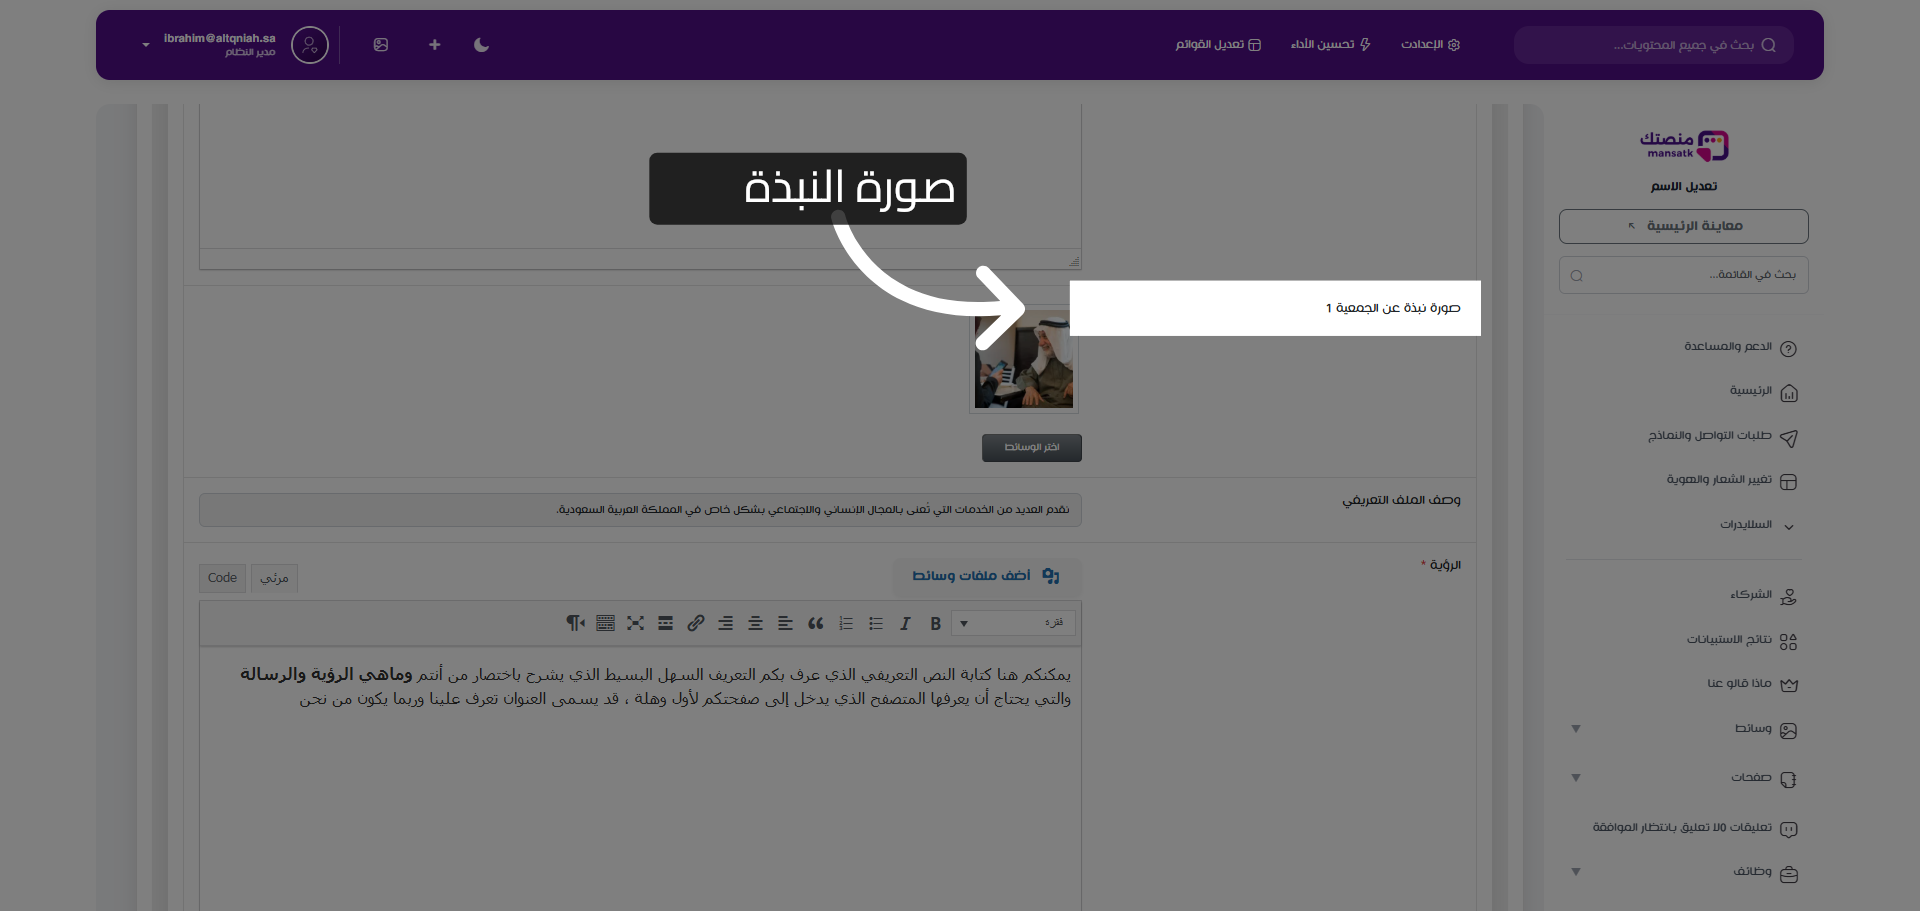Screen dimensions: 1920x911
Task: Switch to the مرئي editor tab
Action: tap(273, 578)
